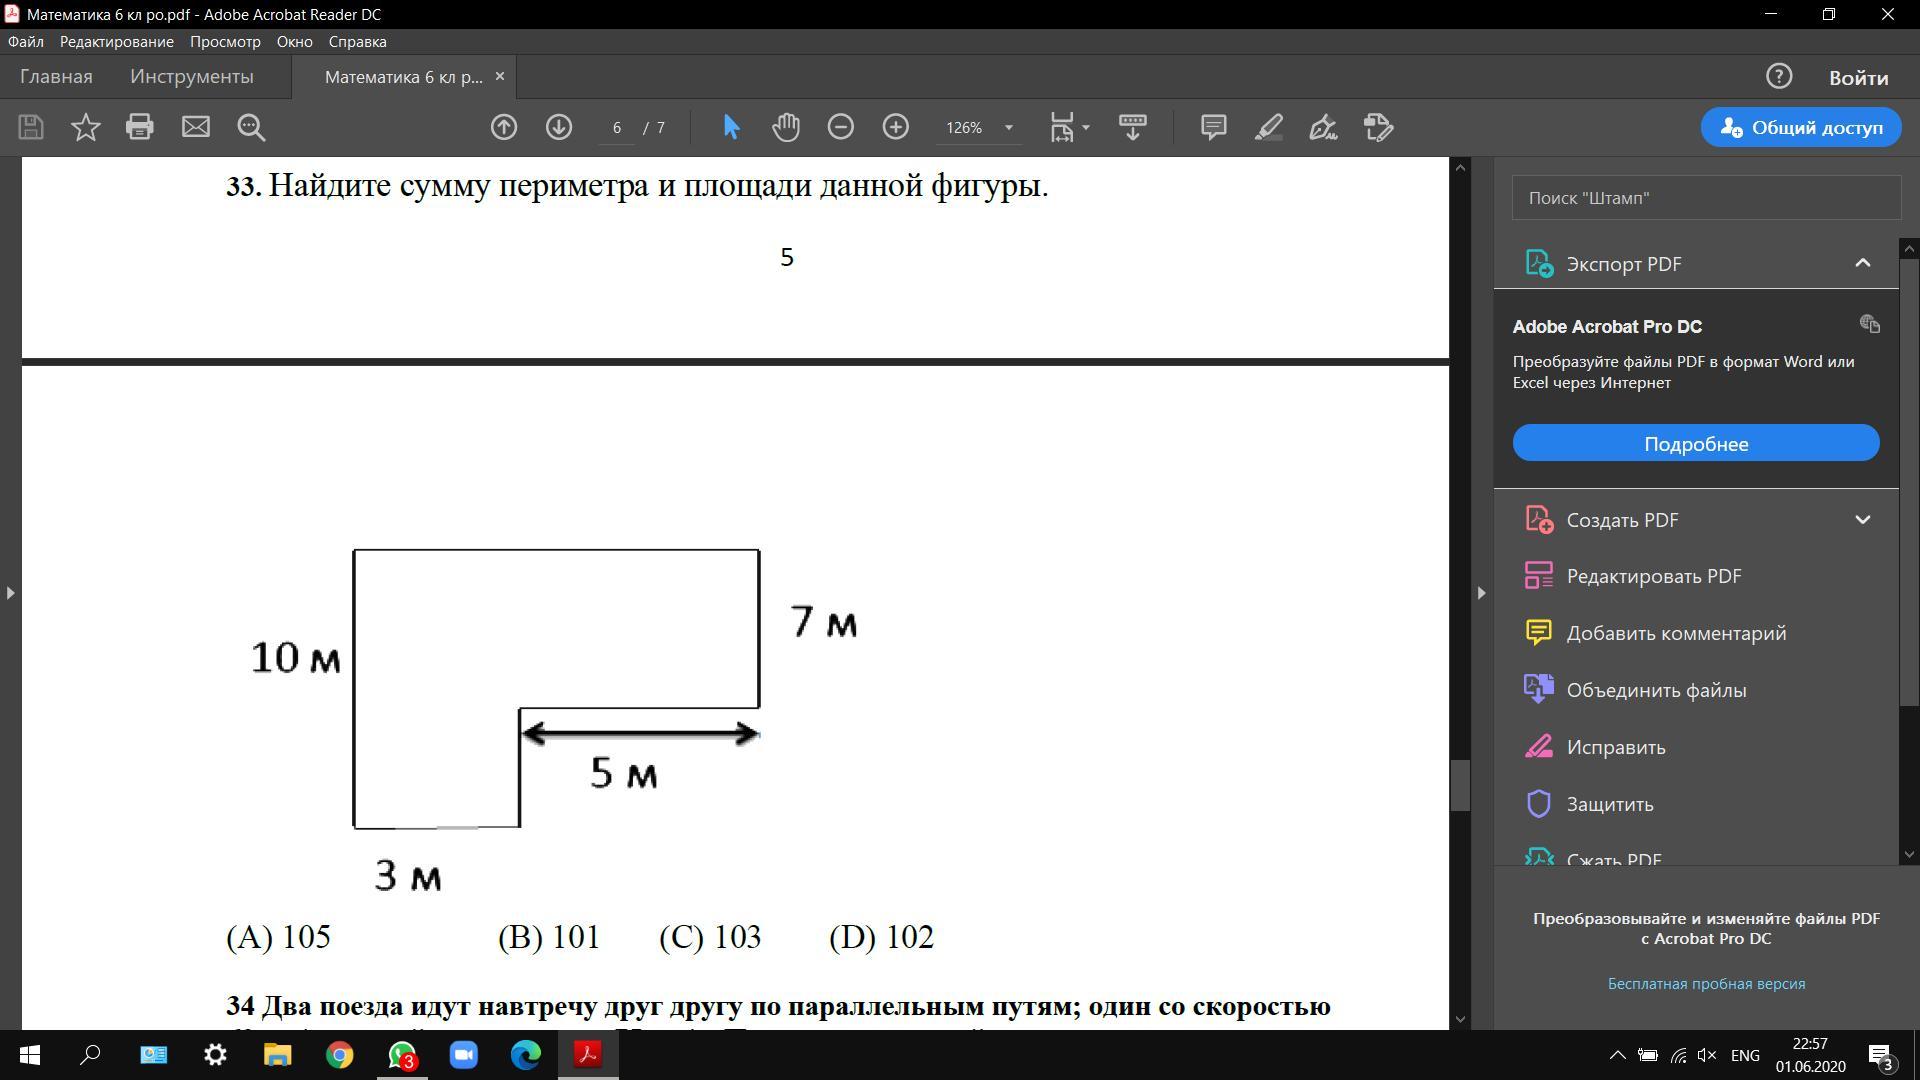Click the Подробнее button
The image size is (1920, 1080).
click(1696, 443)
